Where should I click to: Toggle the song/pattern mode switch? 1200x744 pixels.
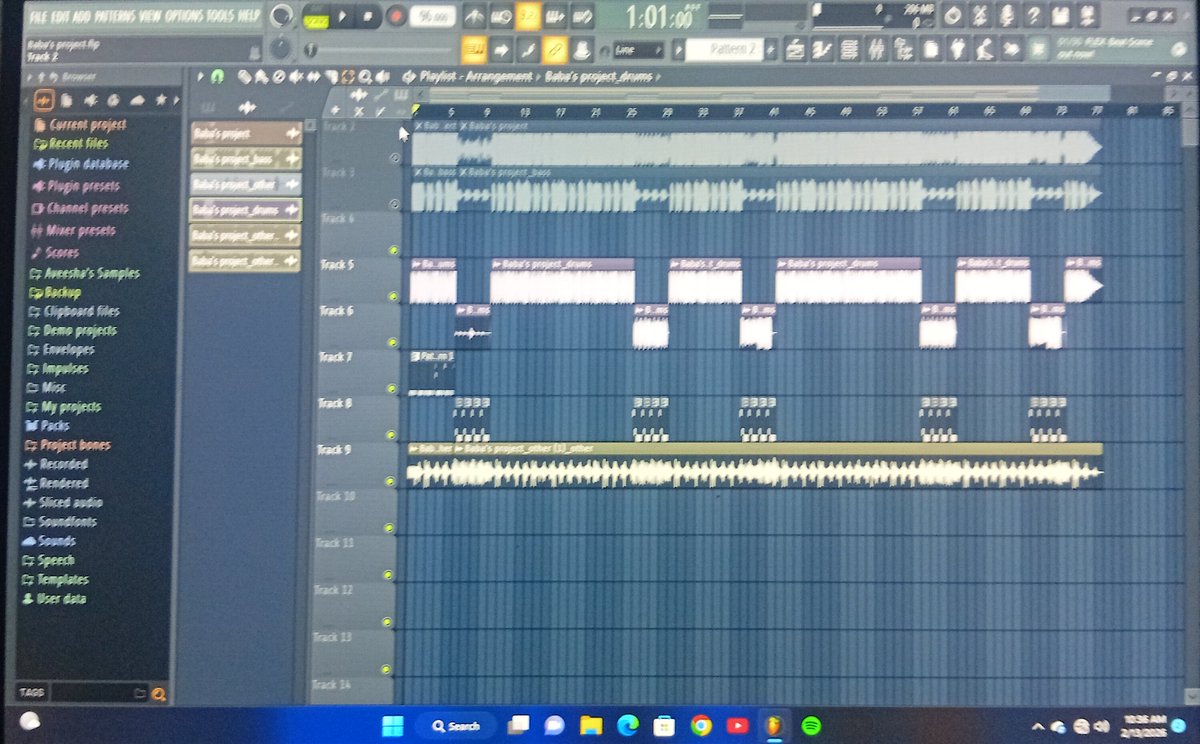tap(315, 18)
